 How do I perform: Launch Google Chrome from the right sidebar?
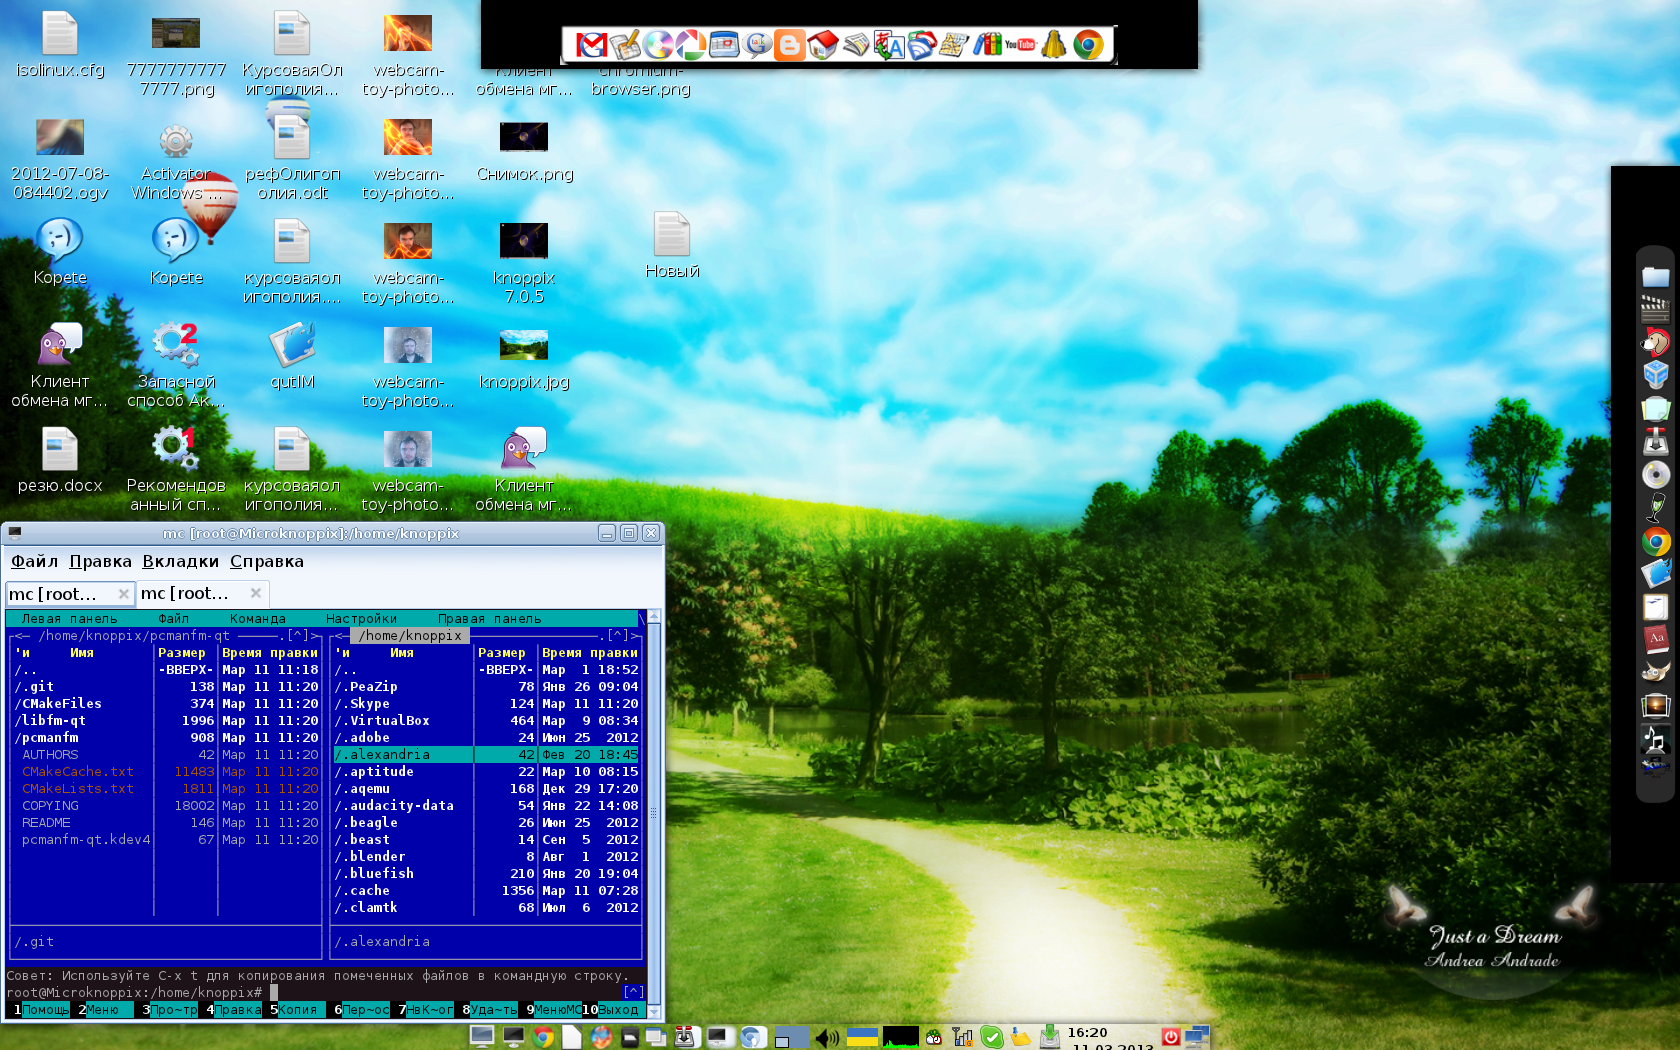[x=1656, y=542]
